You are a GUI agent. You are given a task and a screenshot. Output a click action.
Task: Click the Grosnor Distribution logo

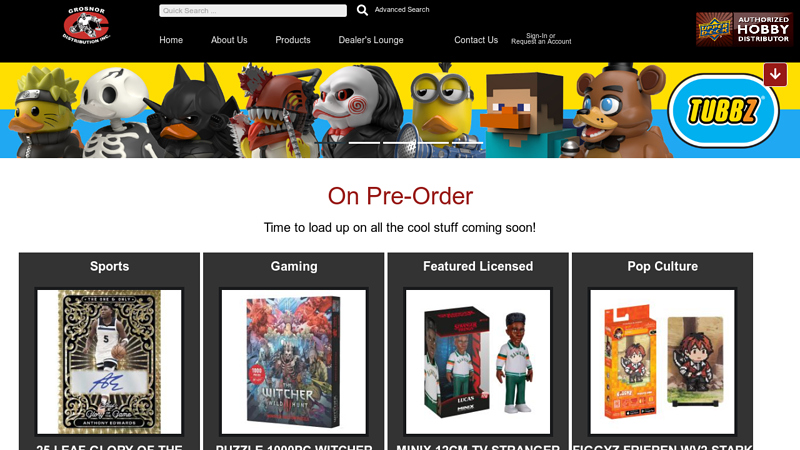point(86,25)
